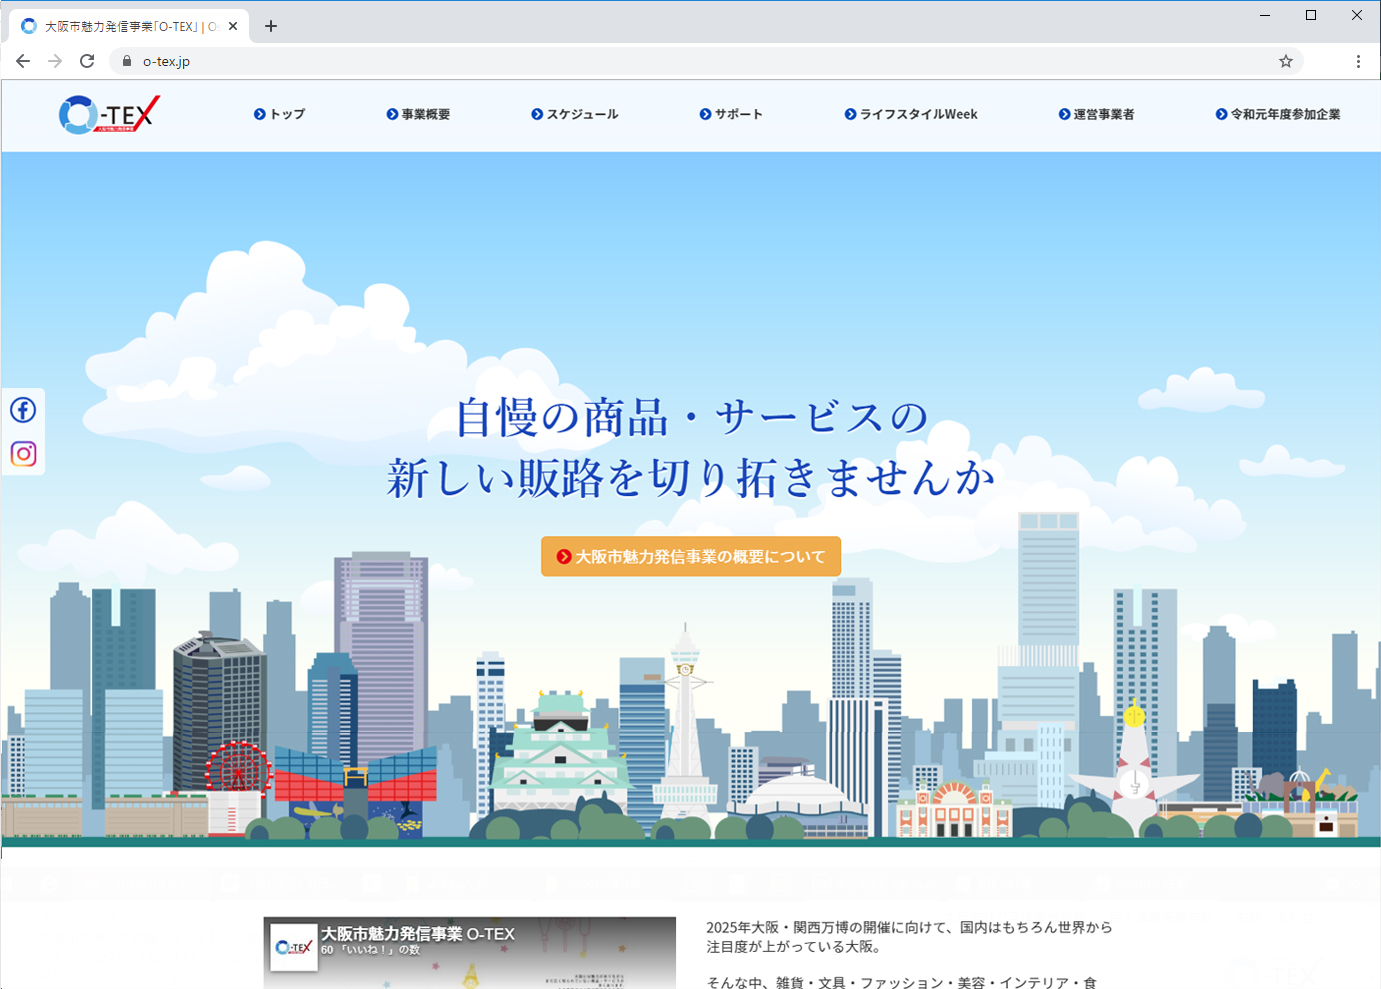Open 事業概要 menu item
Image resolution: width=1381 pixels, height=989 pixels.
pyautogui.click(x=418, y=114)
